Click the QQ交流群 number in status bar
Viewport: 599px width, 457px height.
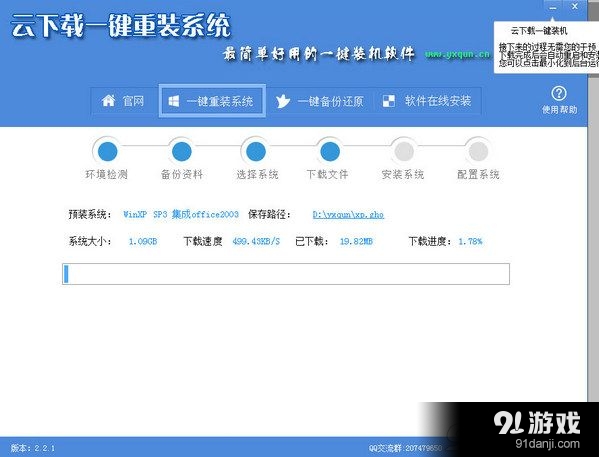pos(405,448)
